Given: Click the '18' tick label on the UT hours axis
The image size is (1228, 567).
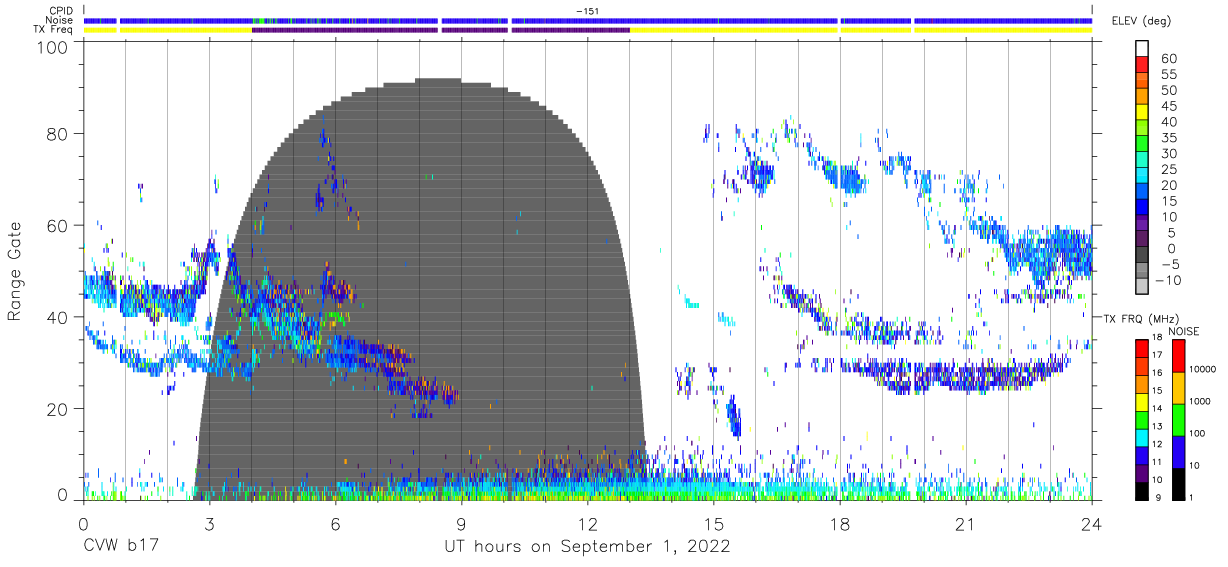Looking at the screenshot, I should (839, 523).
